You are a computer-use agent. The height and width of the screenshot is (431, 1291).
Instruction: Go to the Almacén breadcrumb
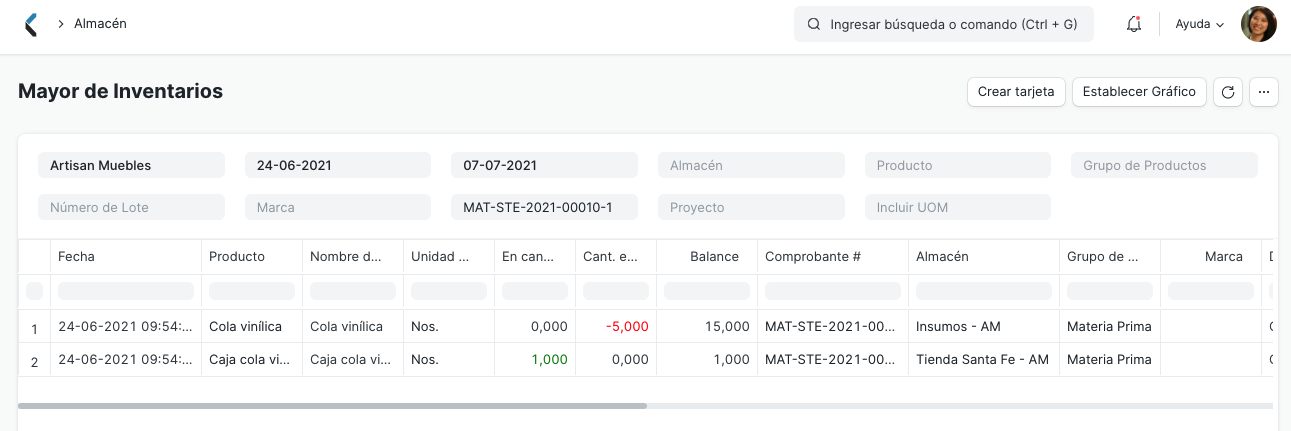[x=100, y=23]
